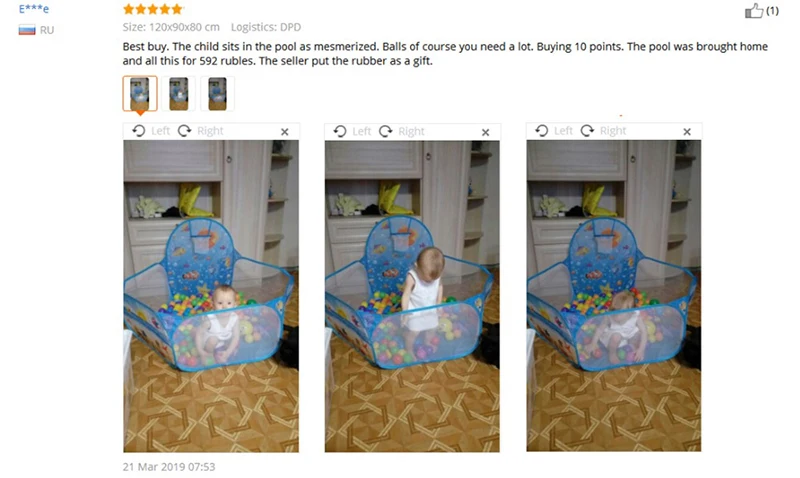Rotate third photo left
800x478 pixels.
coord(554,131)
